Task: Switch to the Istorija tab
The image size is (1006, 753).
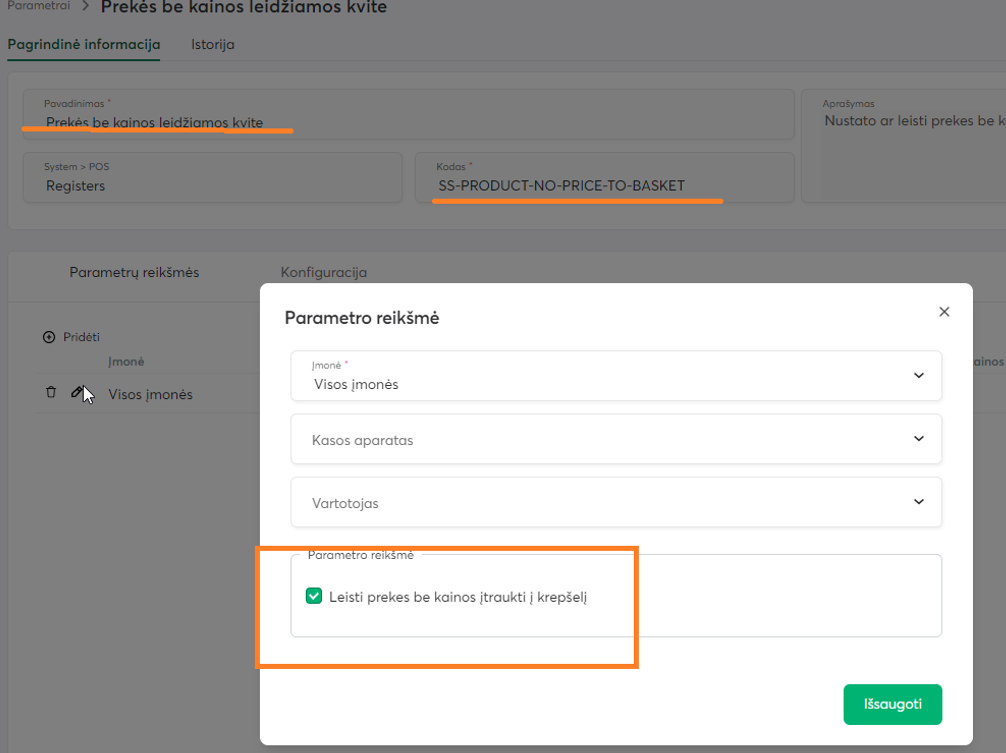Action: click(213, 45)
